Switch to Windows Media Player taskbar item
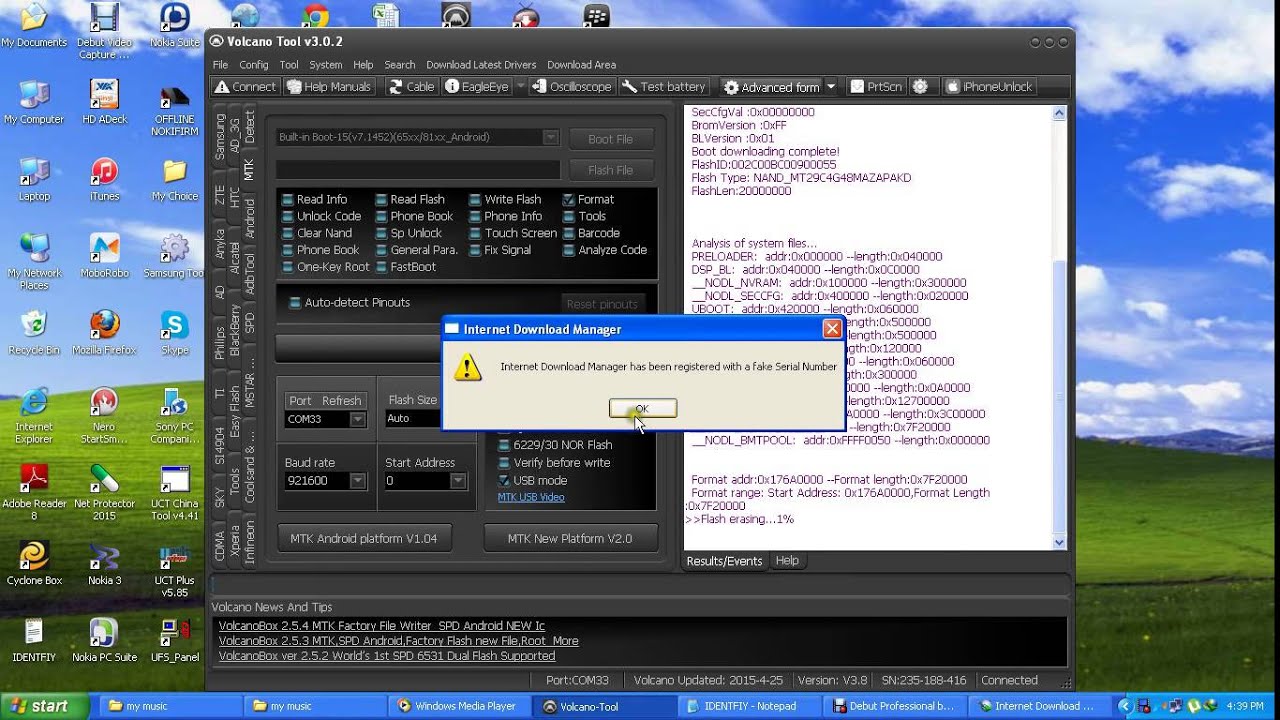The image size is (1280, 720). click(x=460, y=706)
